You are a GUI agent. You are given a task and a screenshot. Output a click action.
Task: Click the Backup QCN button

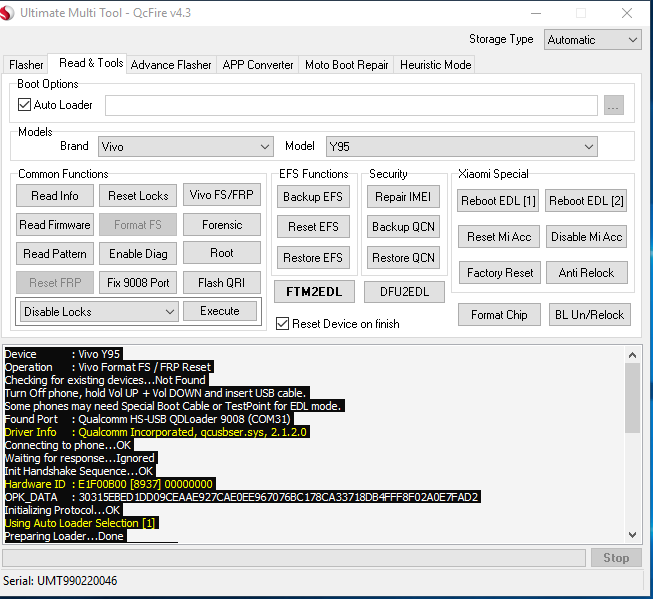coord(403,227)
